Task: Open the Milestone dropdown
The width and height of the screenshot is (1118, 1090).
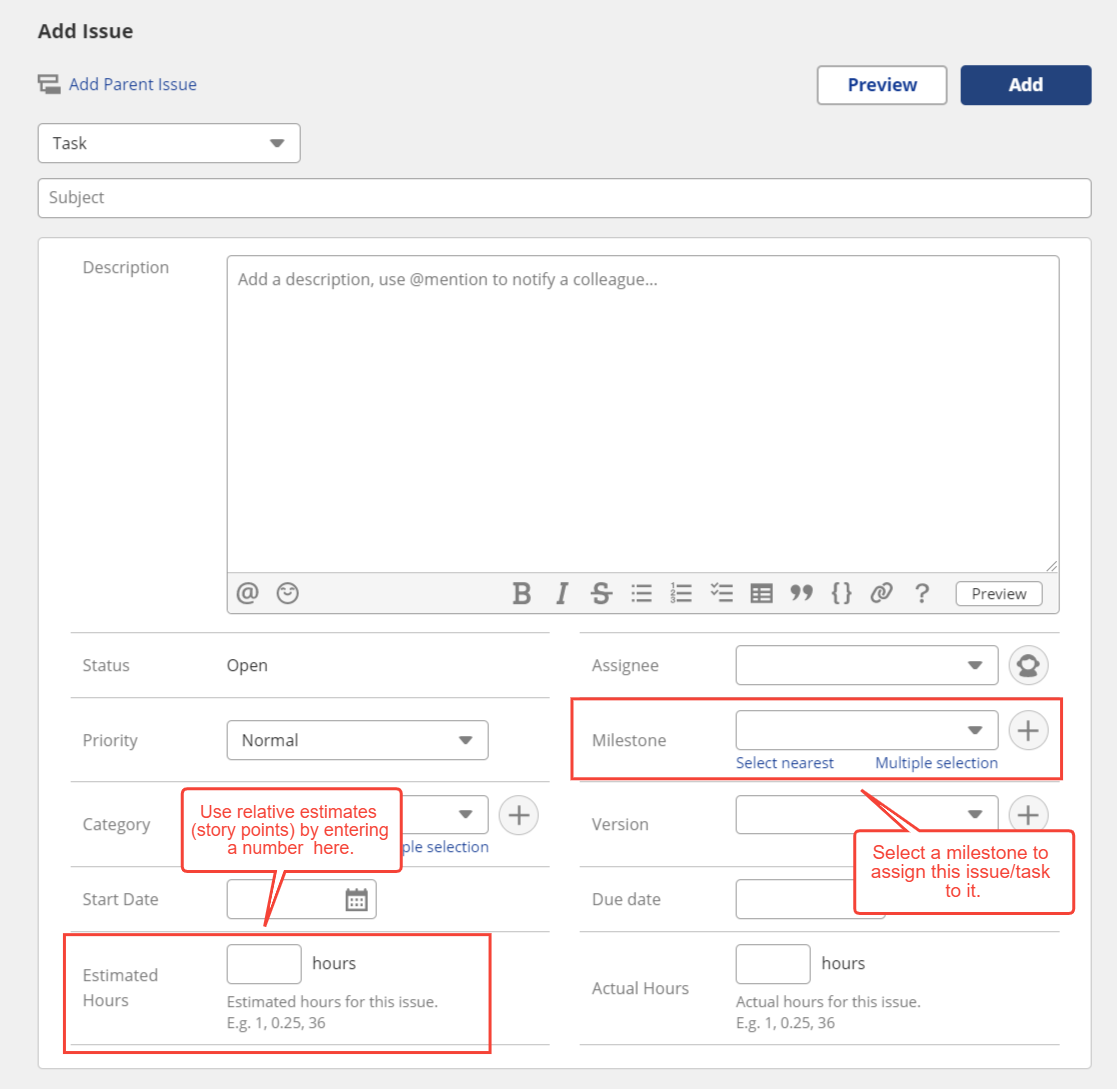Action: (x=866, y=730)
